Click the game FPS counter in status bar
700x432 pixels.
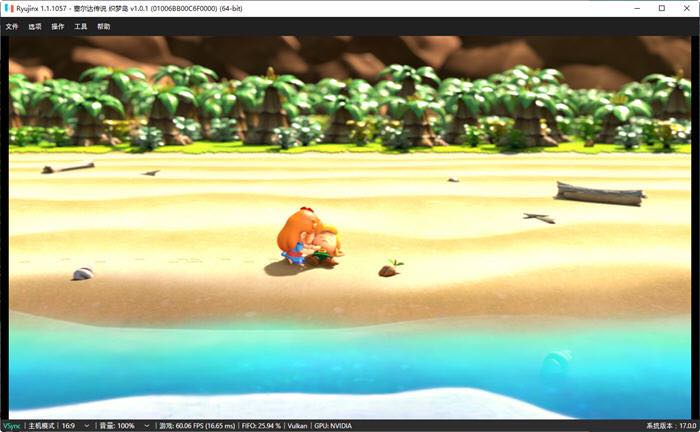pyautogui.click(x=196, y=425)
